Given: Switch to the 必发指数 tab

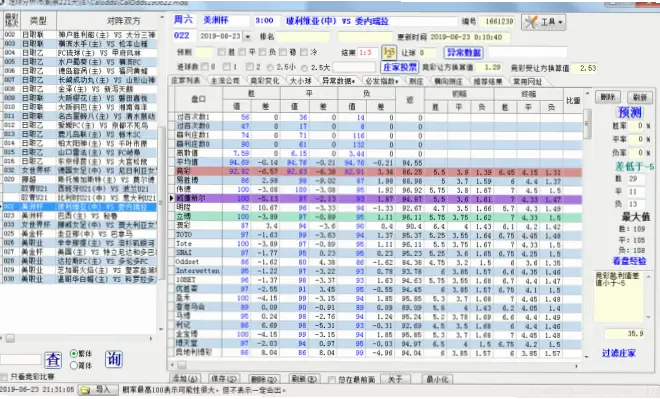Looking at the screenshot, I should (382, 81).
